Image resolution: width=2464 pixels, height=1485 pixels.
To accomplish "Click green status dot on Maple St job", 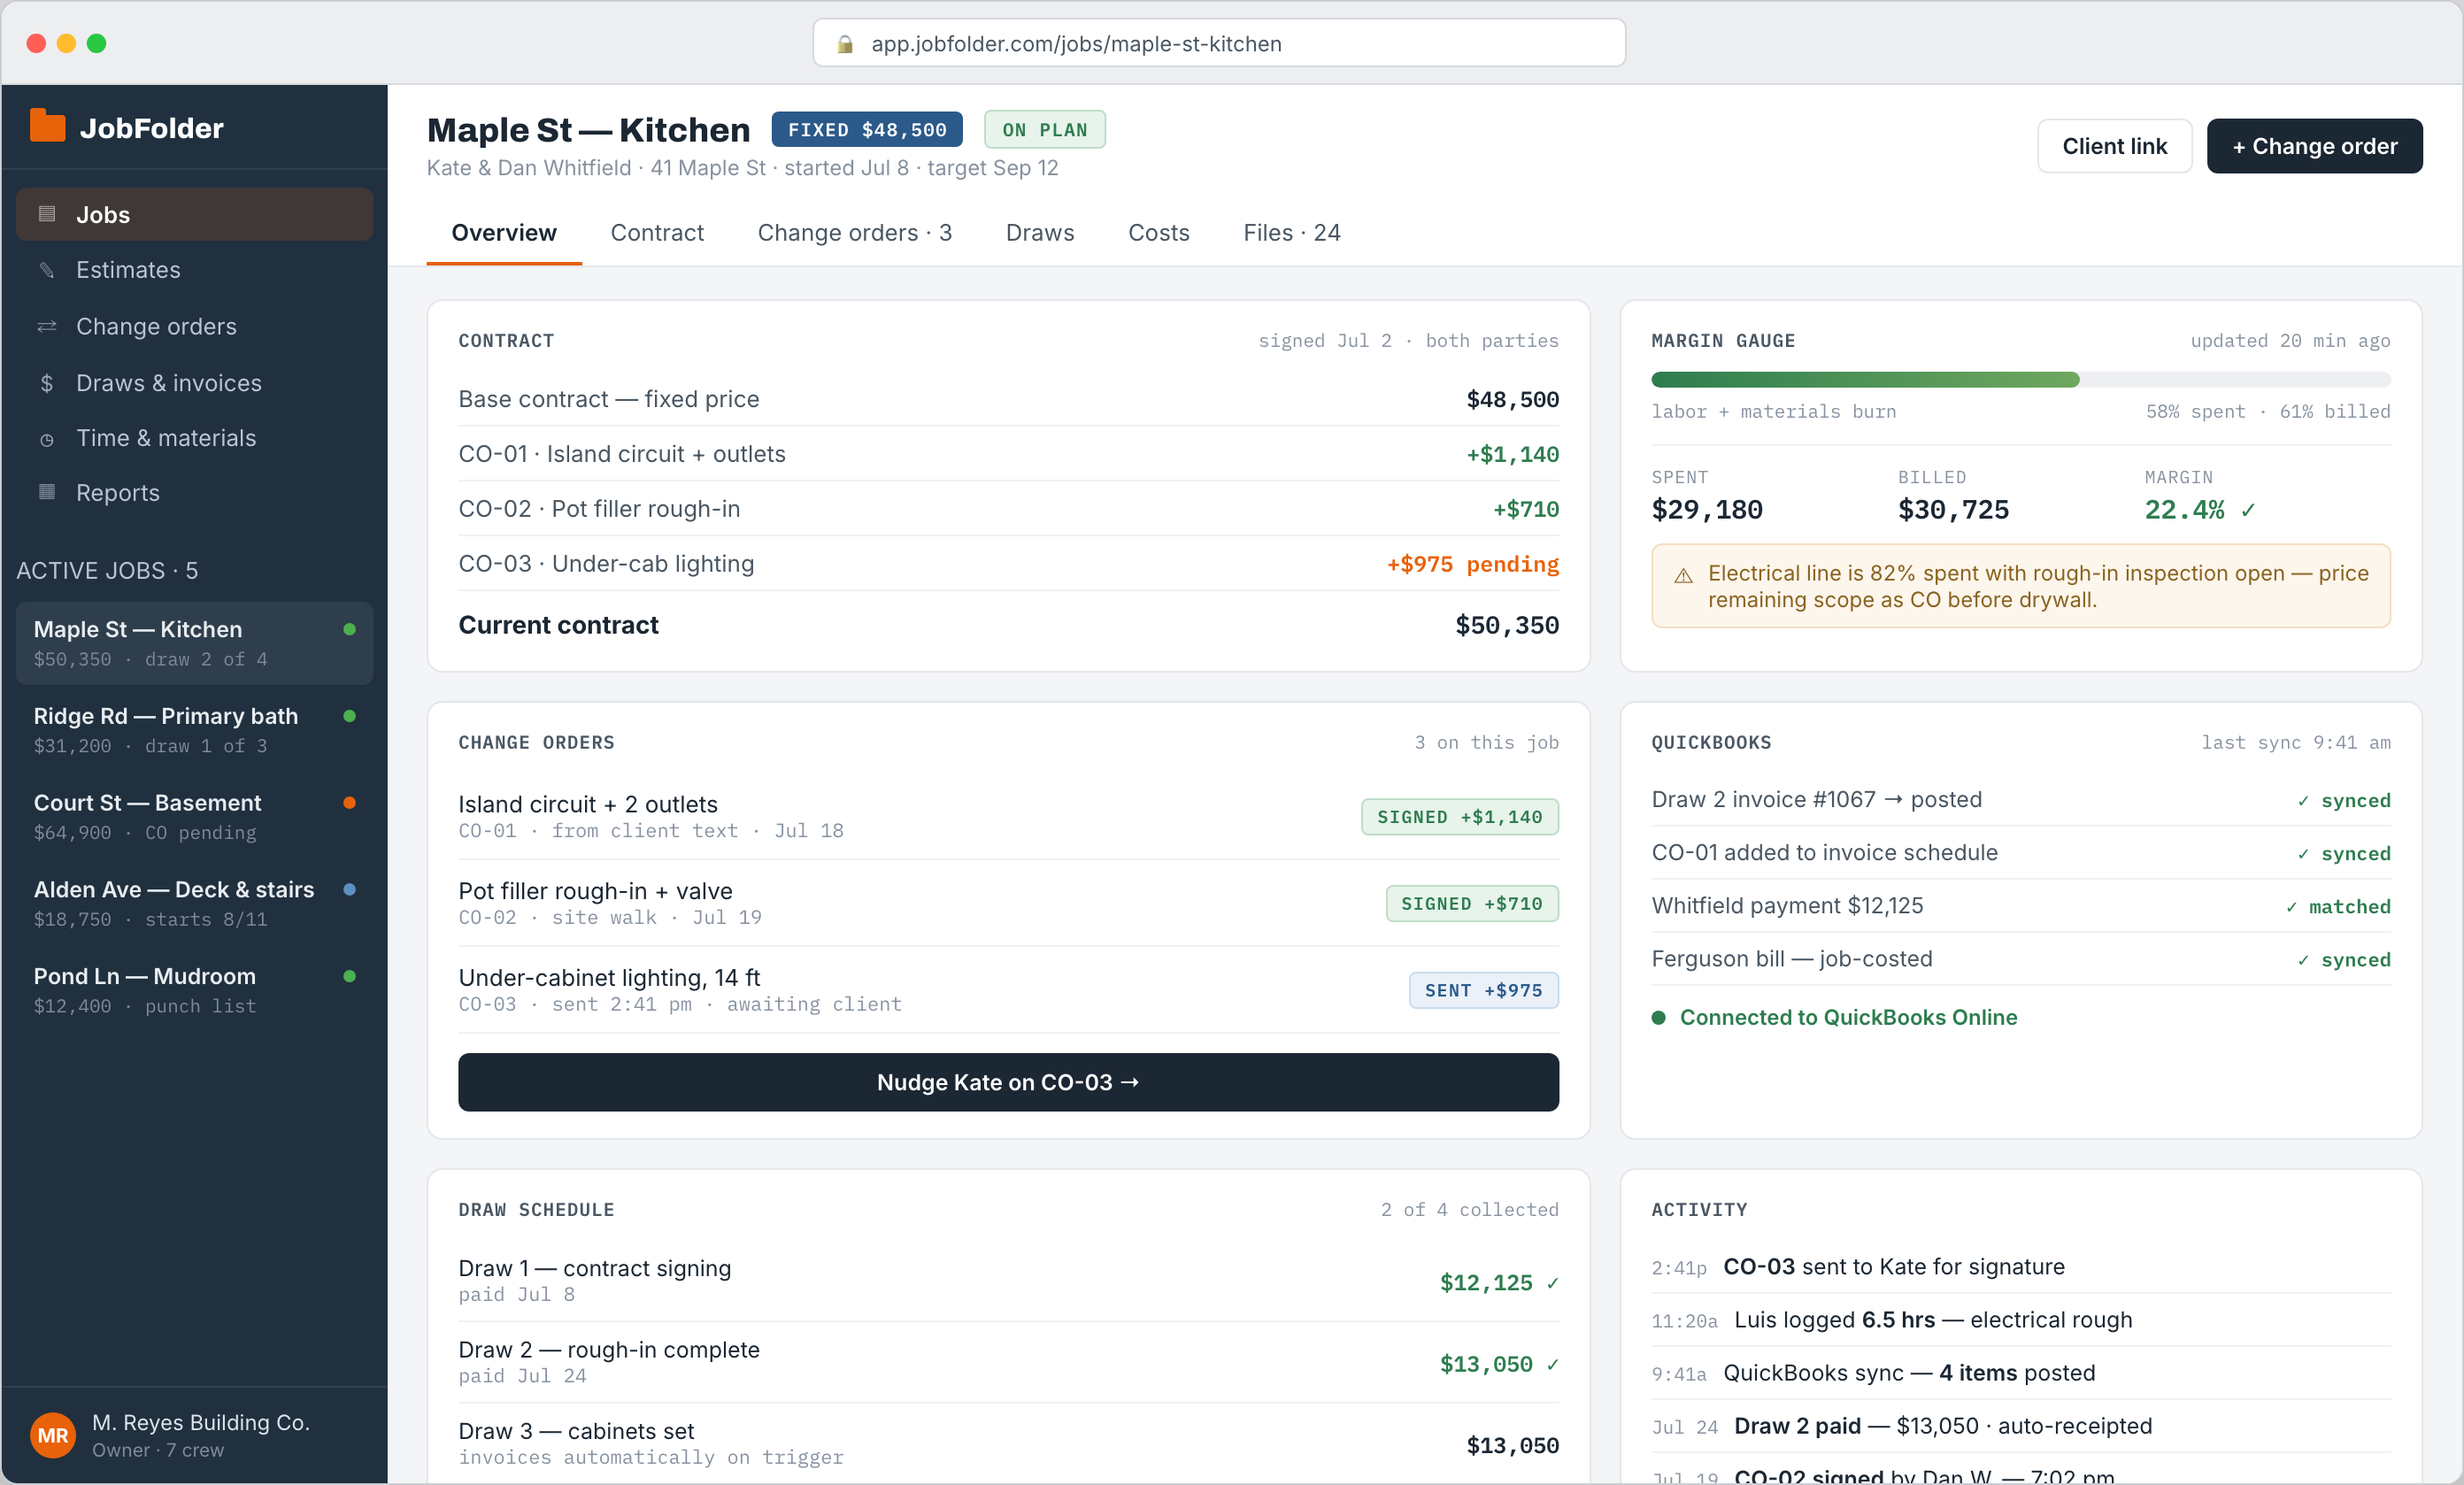I will (350, 629).
